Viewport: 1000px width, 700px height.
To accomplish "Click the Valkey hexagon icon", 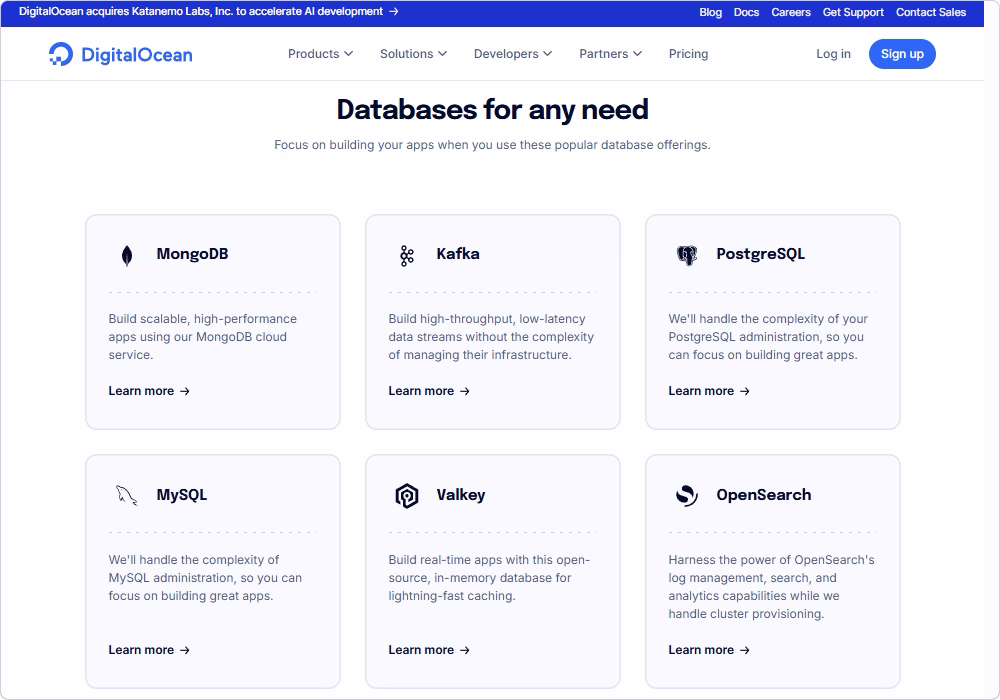I will tap(407, 495).
